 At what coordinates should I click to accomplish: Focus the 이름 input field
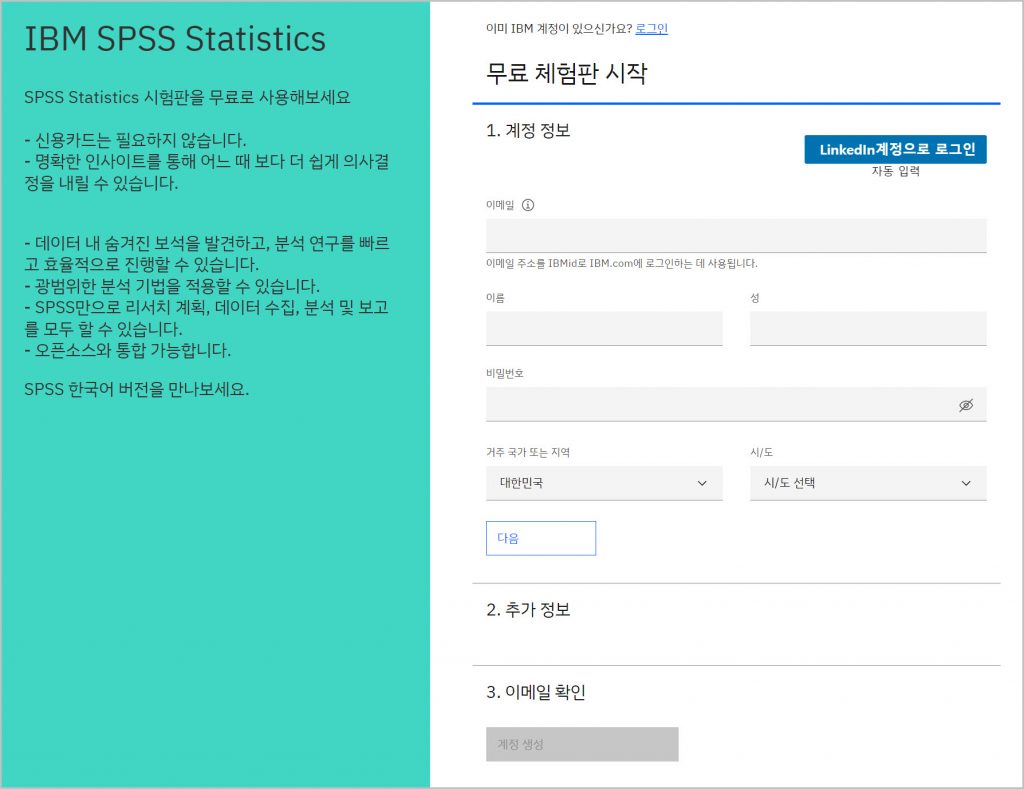604,329
